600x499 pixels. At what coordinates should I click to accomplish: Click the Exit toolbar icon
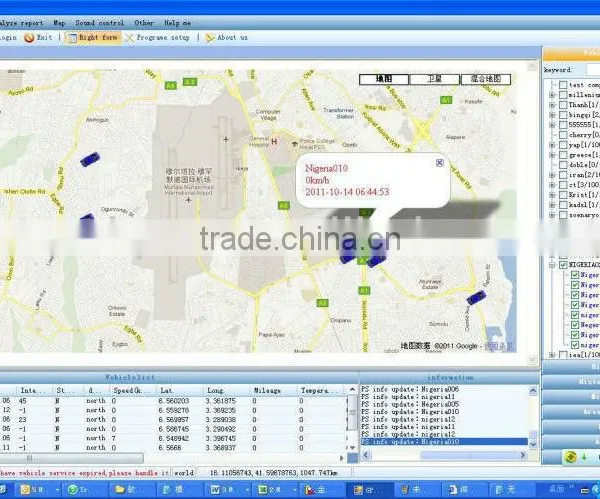(x=29, y=38)
